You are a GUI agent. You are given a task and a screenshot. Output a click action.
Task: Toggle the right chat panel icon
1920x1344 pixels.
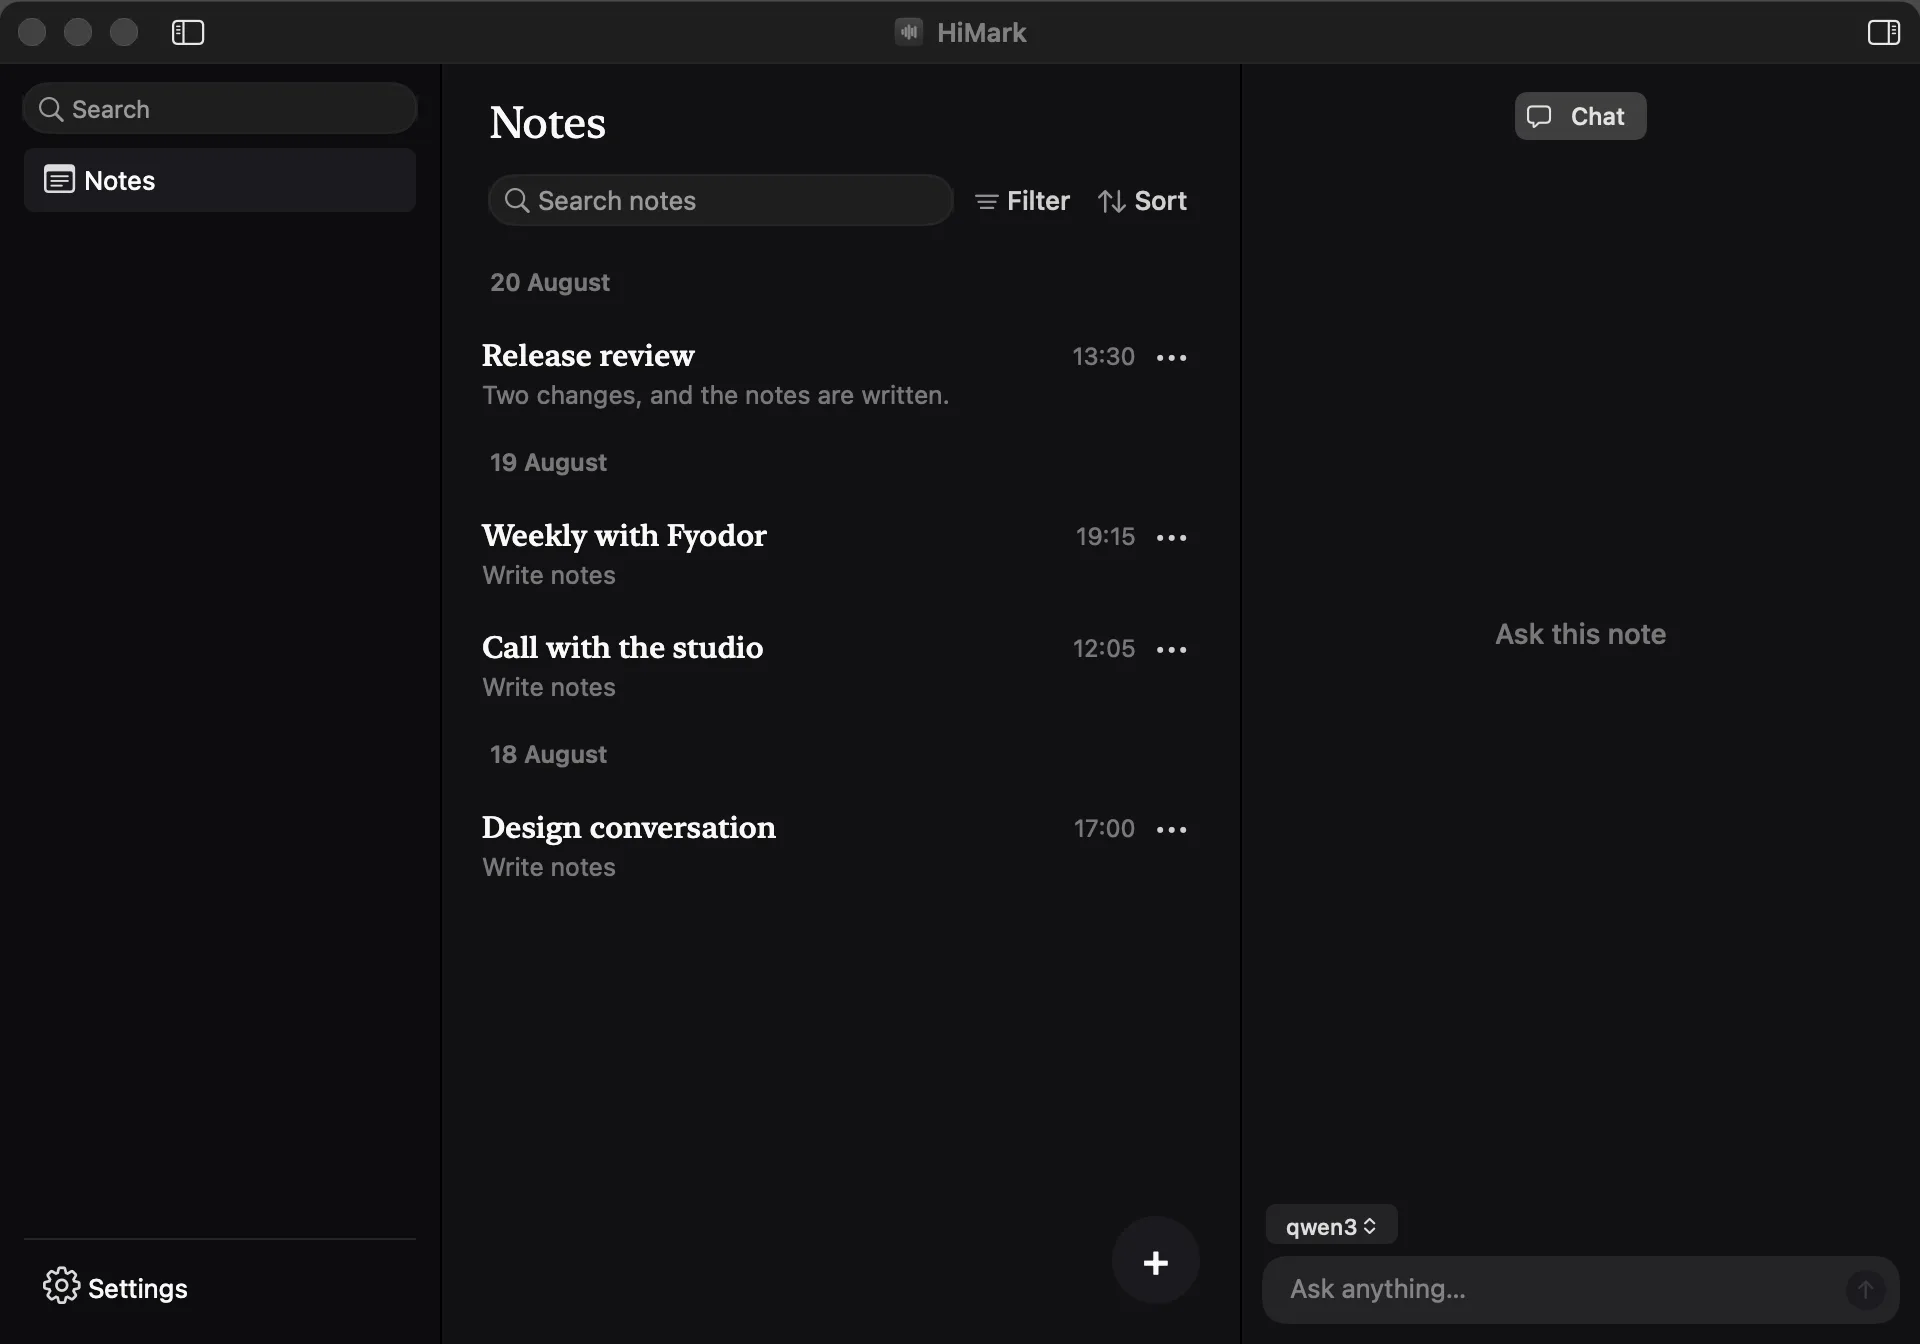coord(1883,32)
